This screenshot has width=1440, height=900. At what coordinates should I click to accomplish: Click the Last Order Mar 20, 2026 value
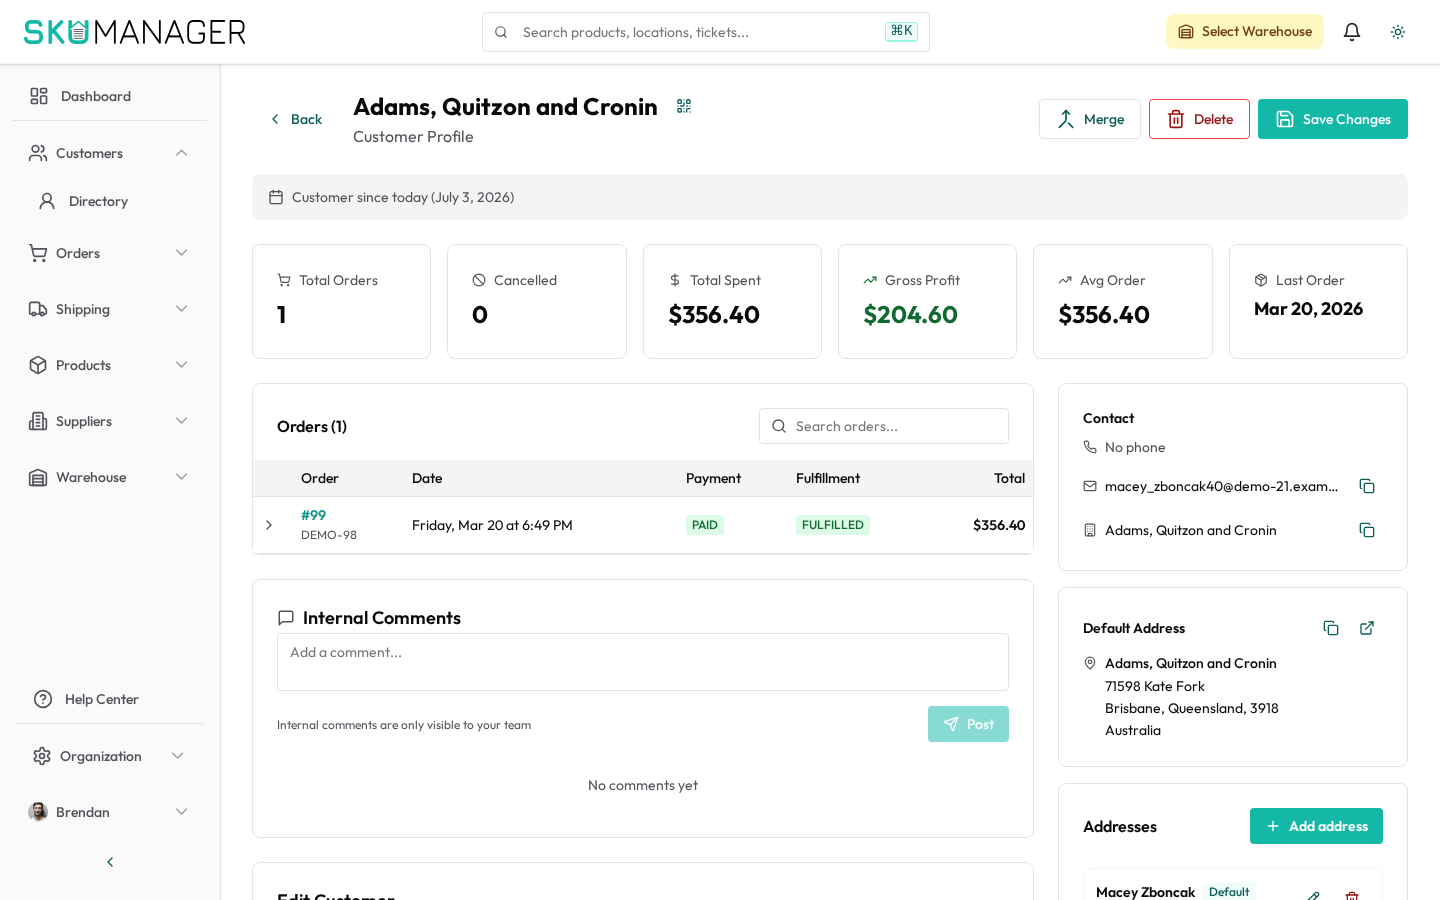(x=1308, y=309)
